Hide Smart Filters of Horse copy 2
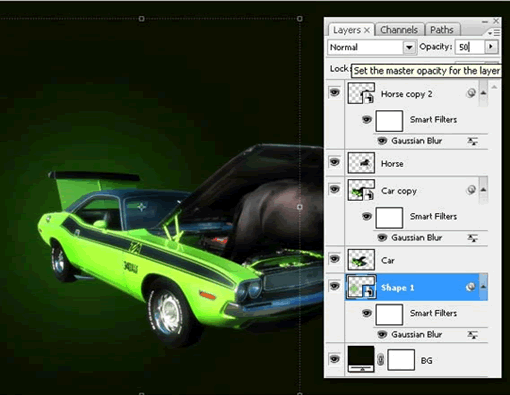 [x=366, y=119]
